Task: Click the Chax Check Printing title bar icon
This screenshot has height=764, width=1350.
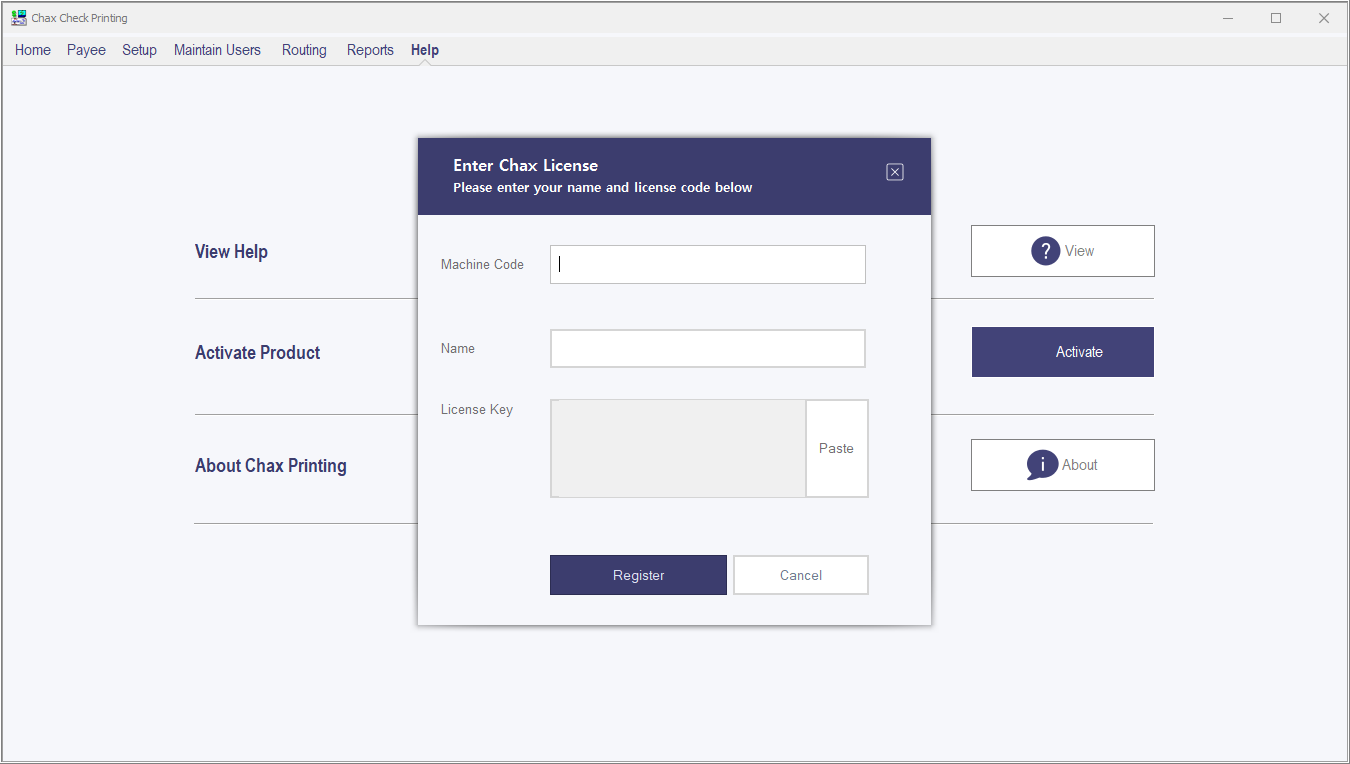Action: click(18, 18)
